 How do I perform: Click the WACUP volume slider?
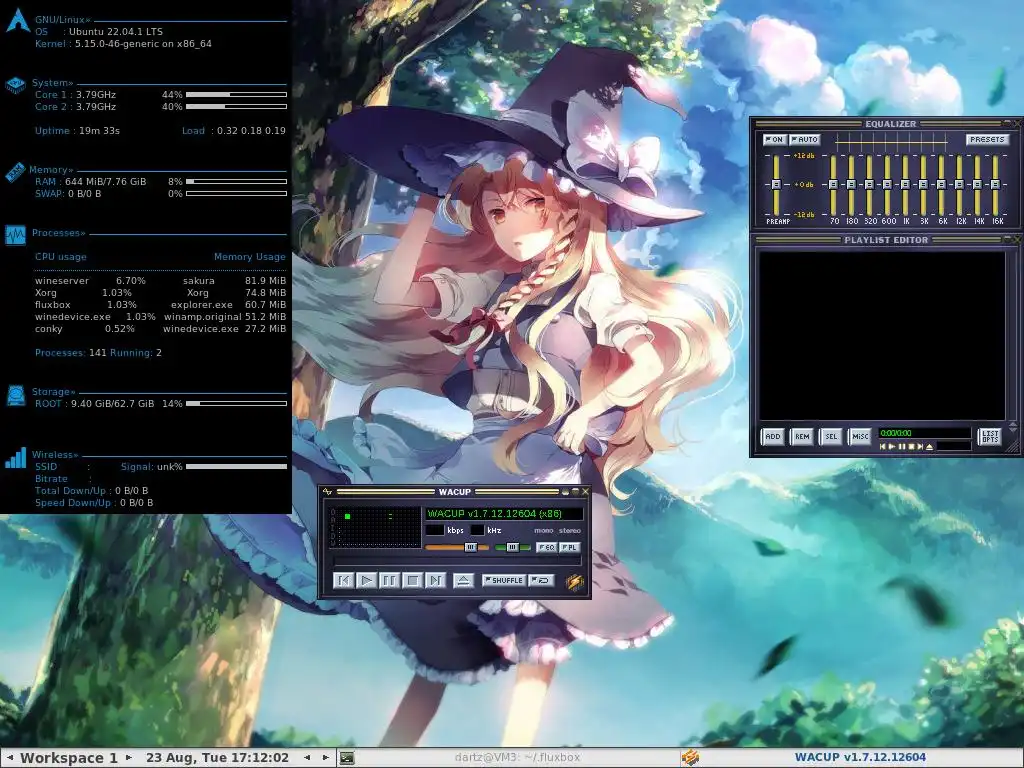[457, 547]
